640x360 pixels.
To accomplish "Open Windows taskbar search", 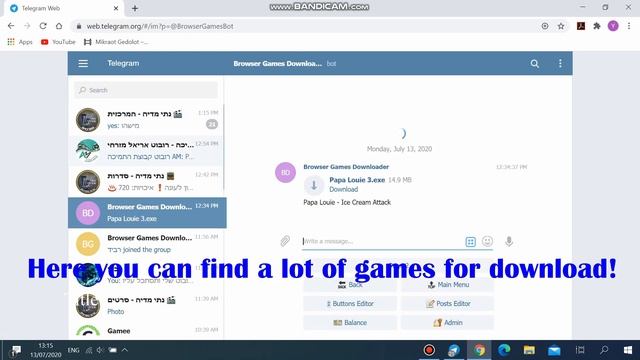I will 604,350.
